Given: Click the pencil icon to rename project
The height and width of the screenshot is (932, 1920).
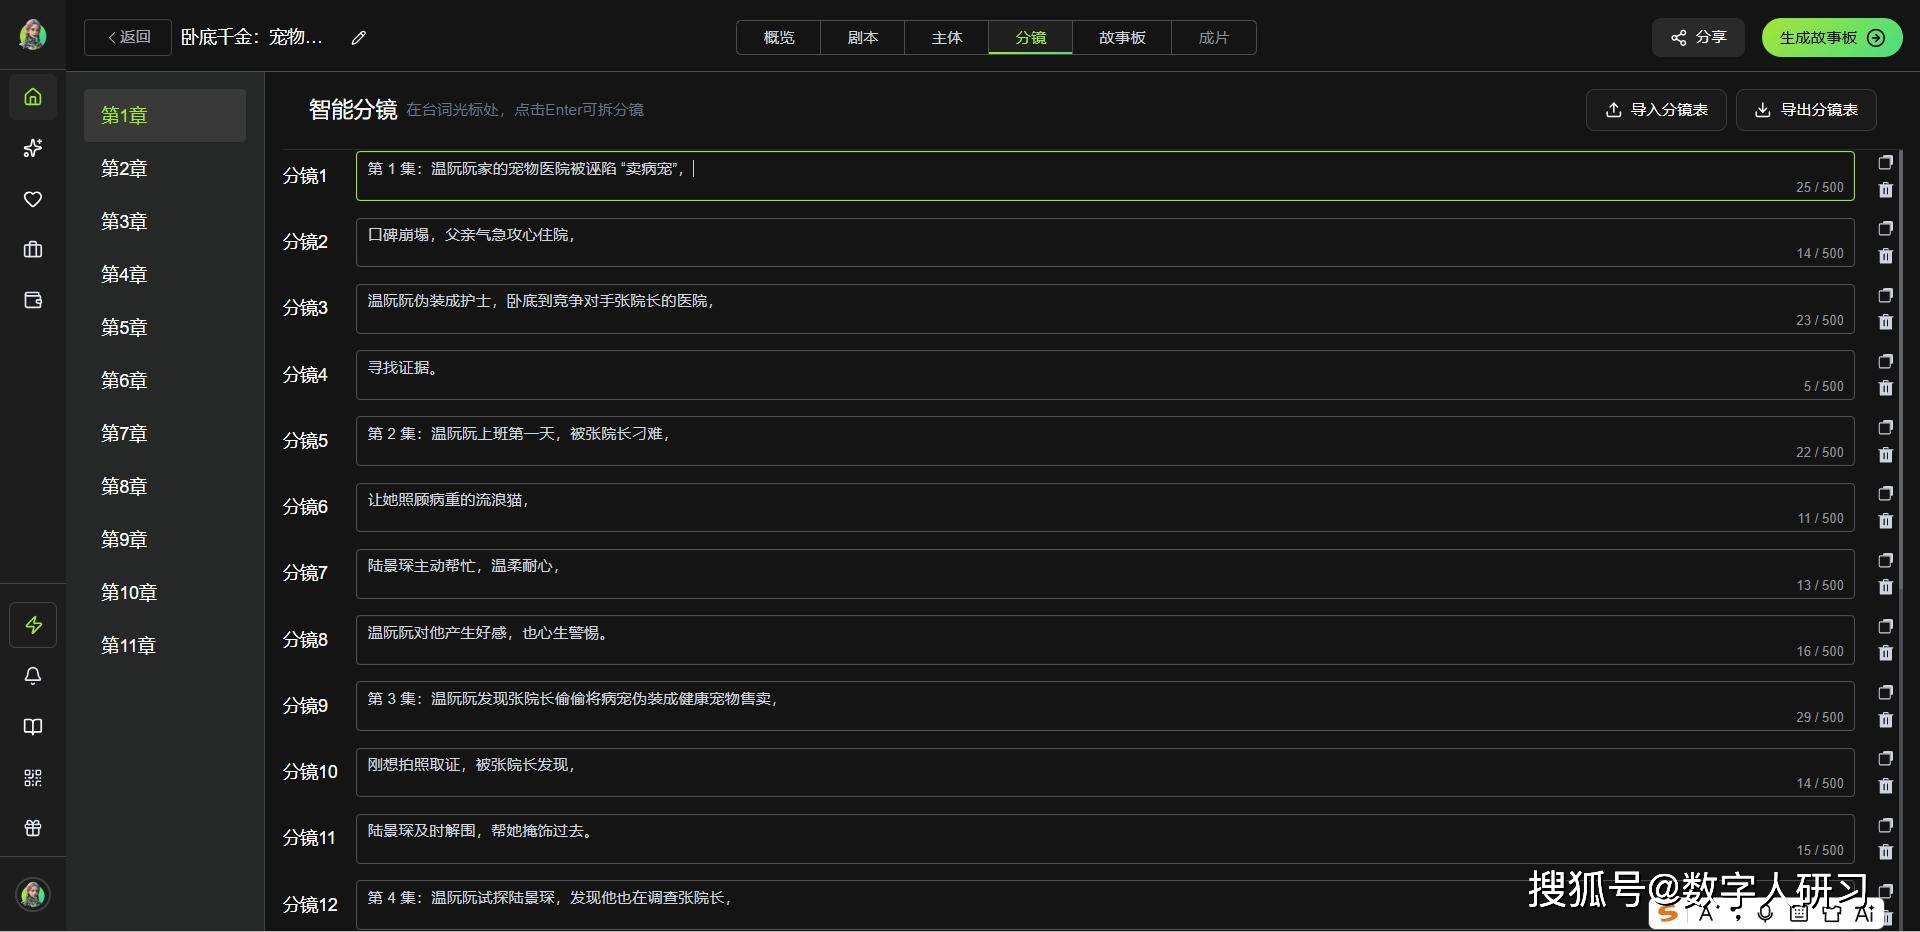Looking at the screenshot, I should coord(359,38).
